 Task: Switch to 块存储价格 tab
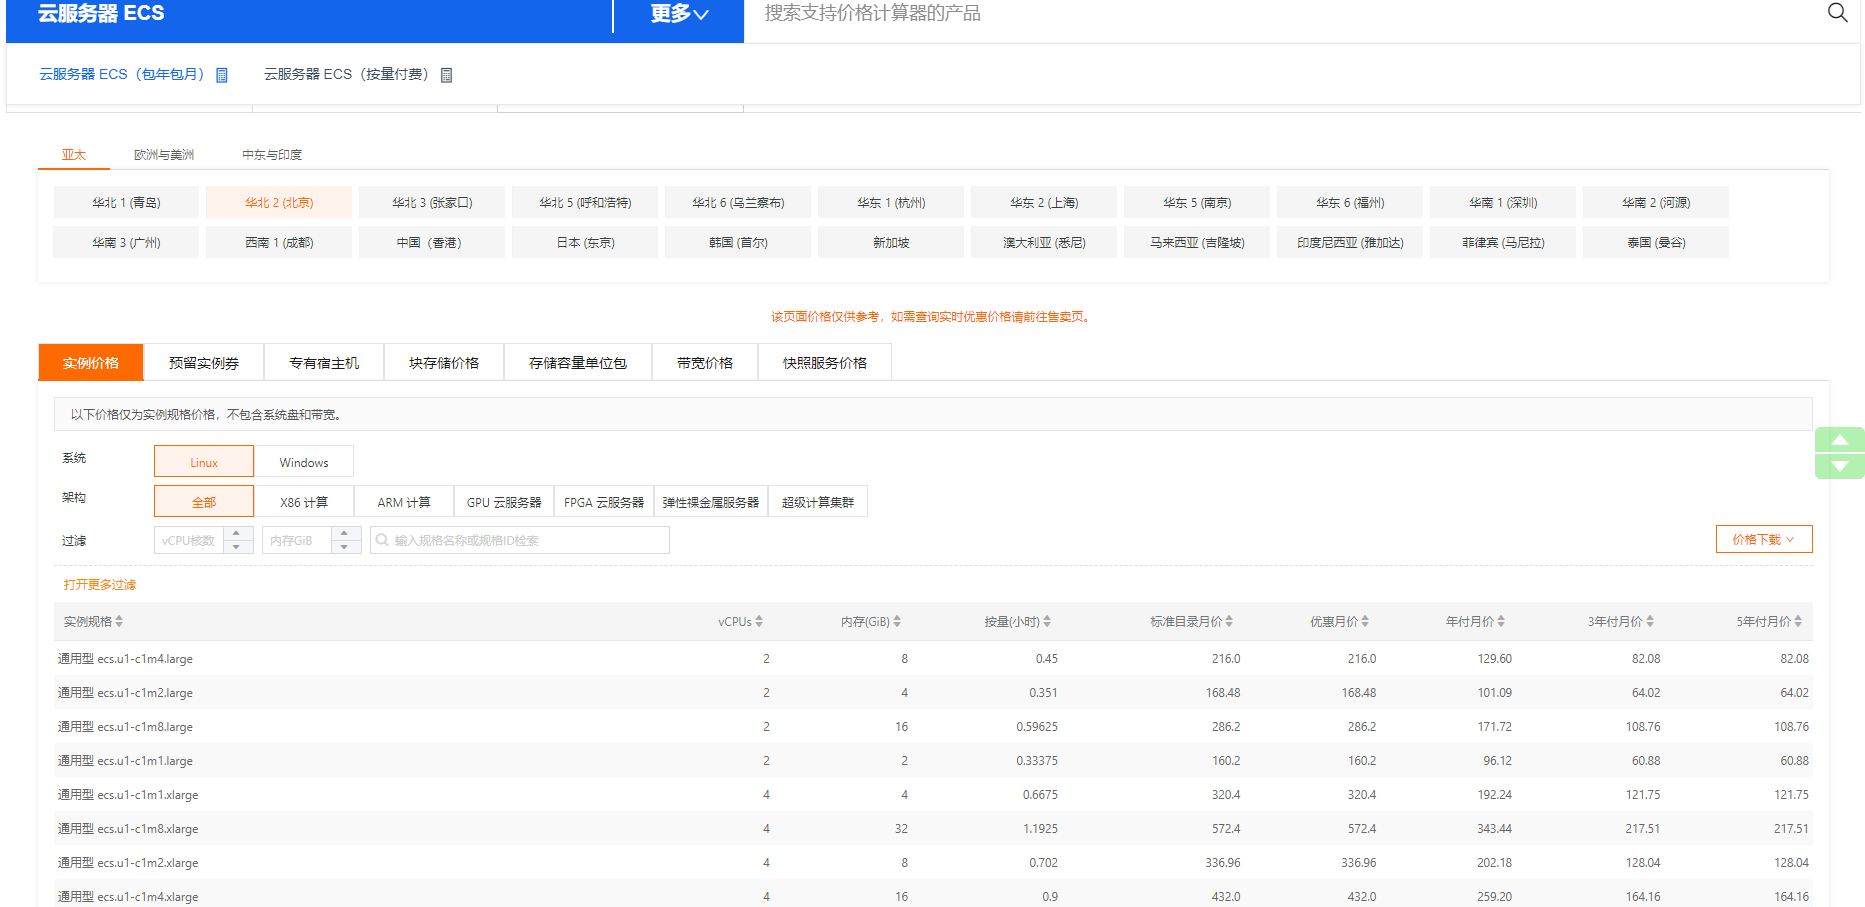click(444, 363)
